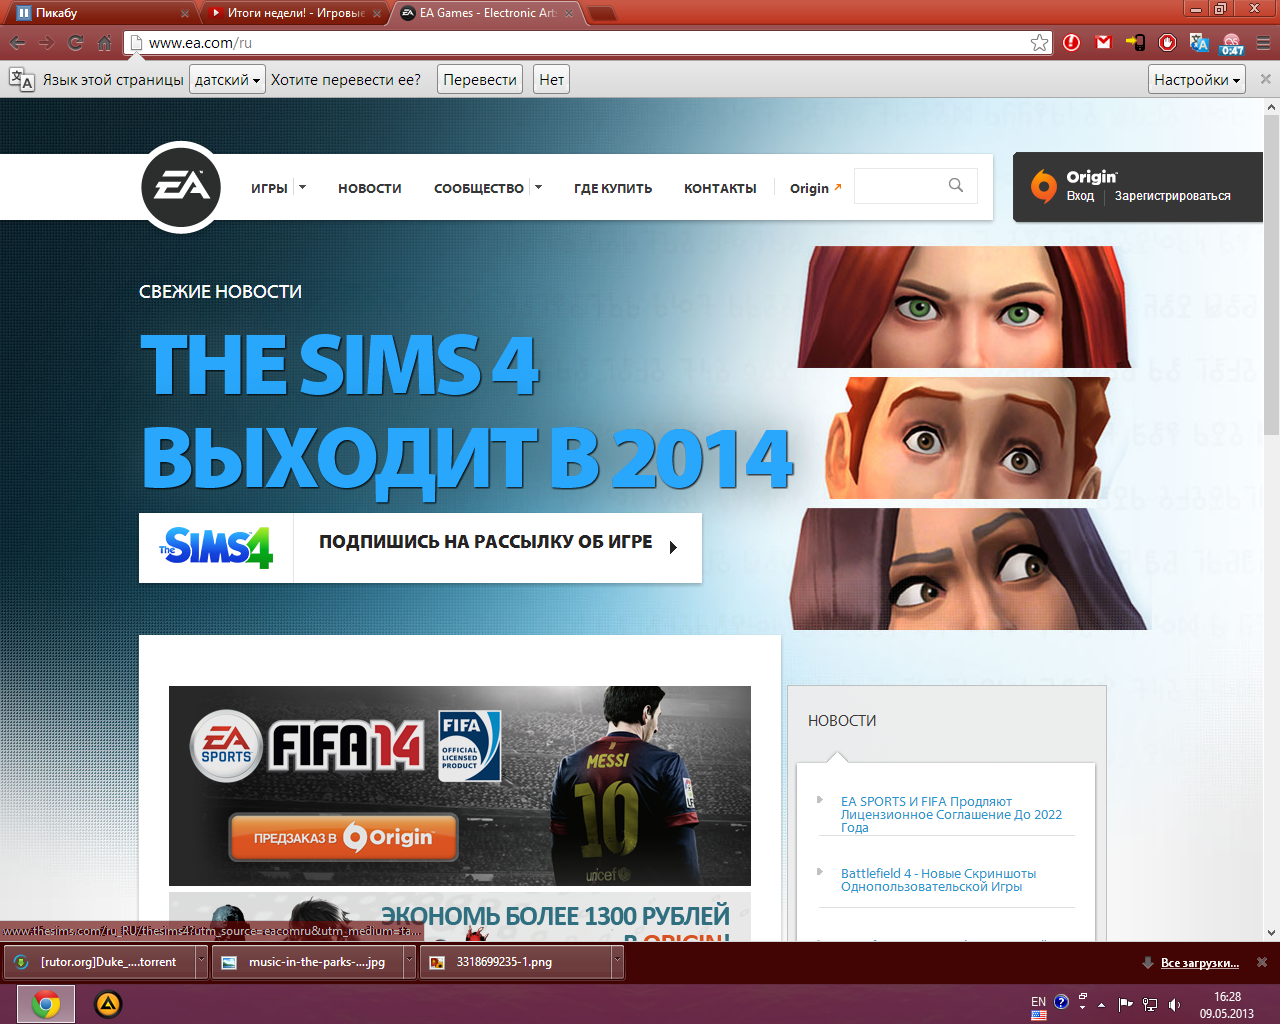Open the EA SPORTS и FIFA news link

click(951, 814)
